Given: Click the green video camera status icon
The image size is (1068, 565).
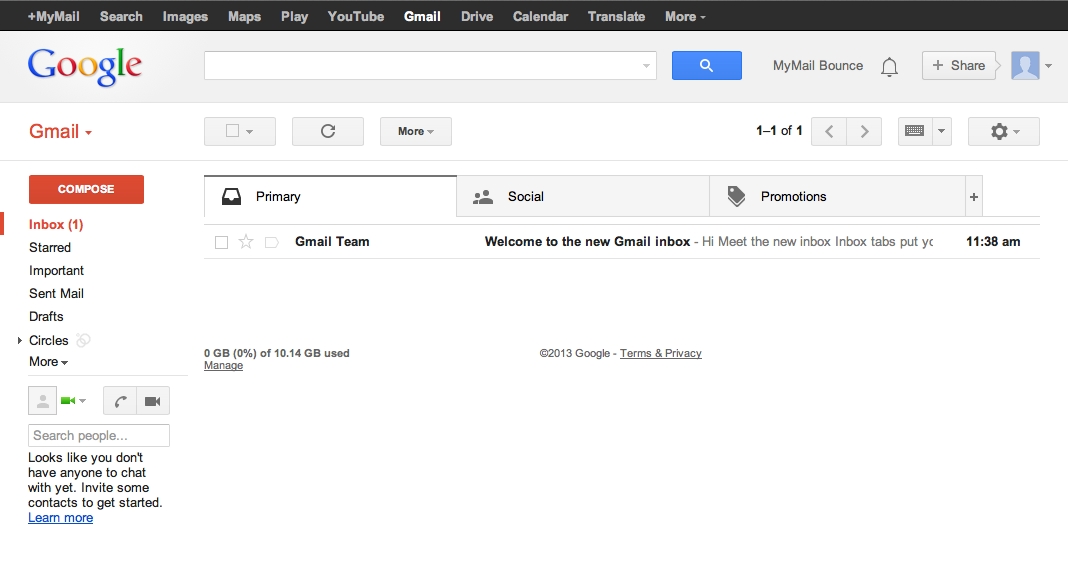Looking at the screenshot, I should click(x=67, y=400).
